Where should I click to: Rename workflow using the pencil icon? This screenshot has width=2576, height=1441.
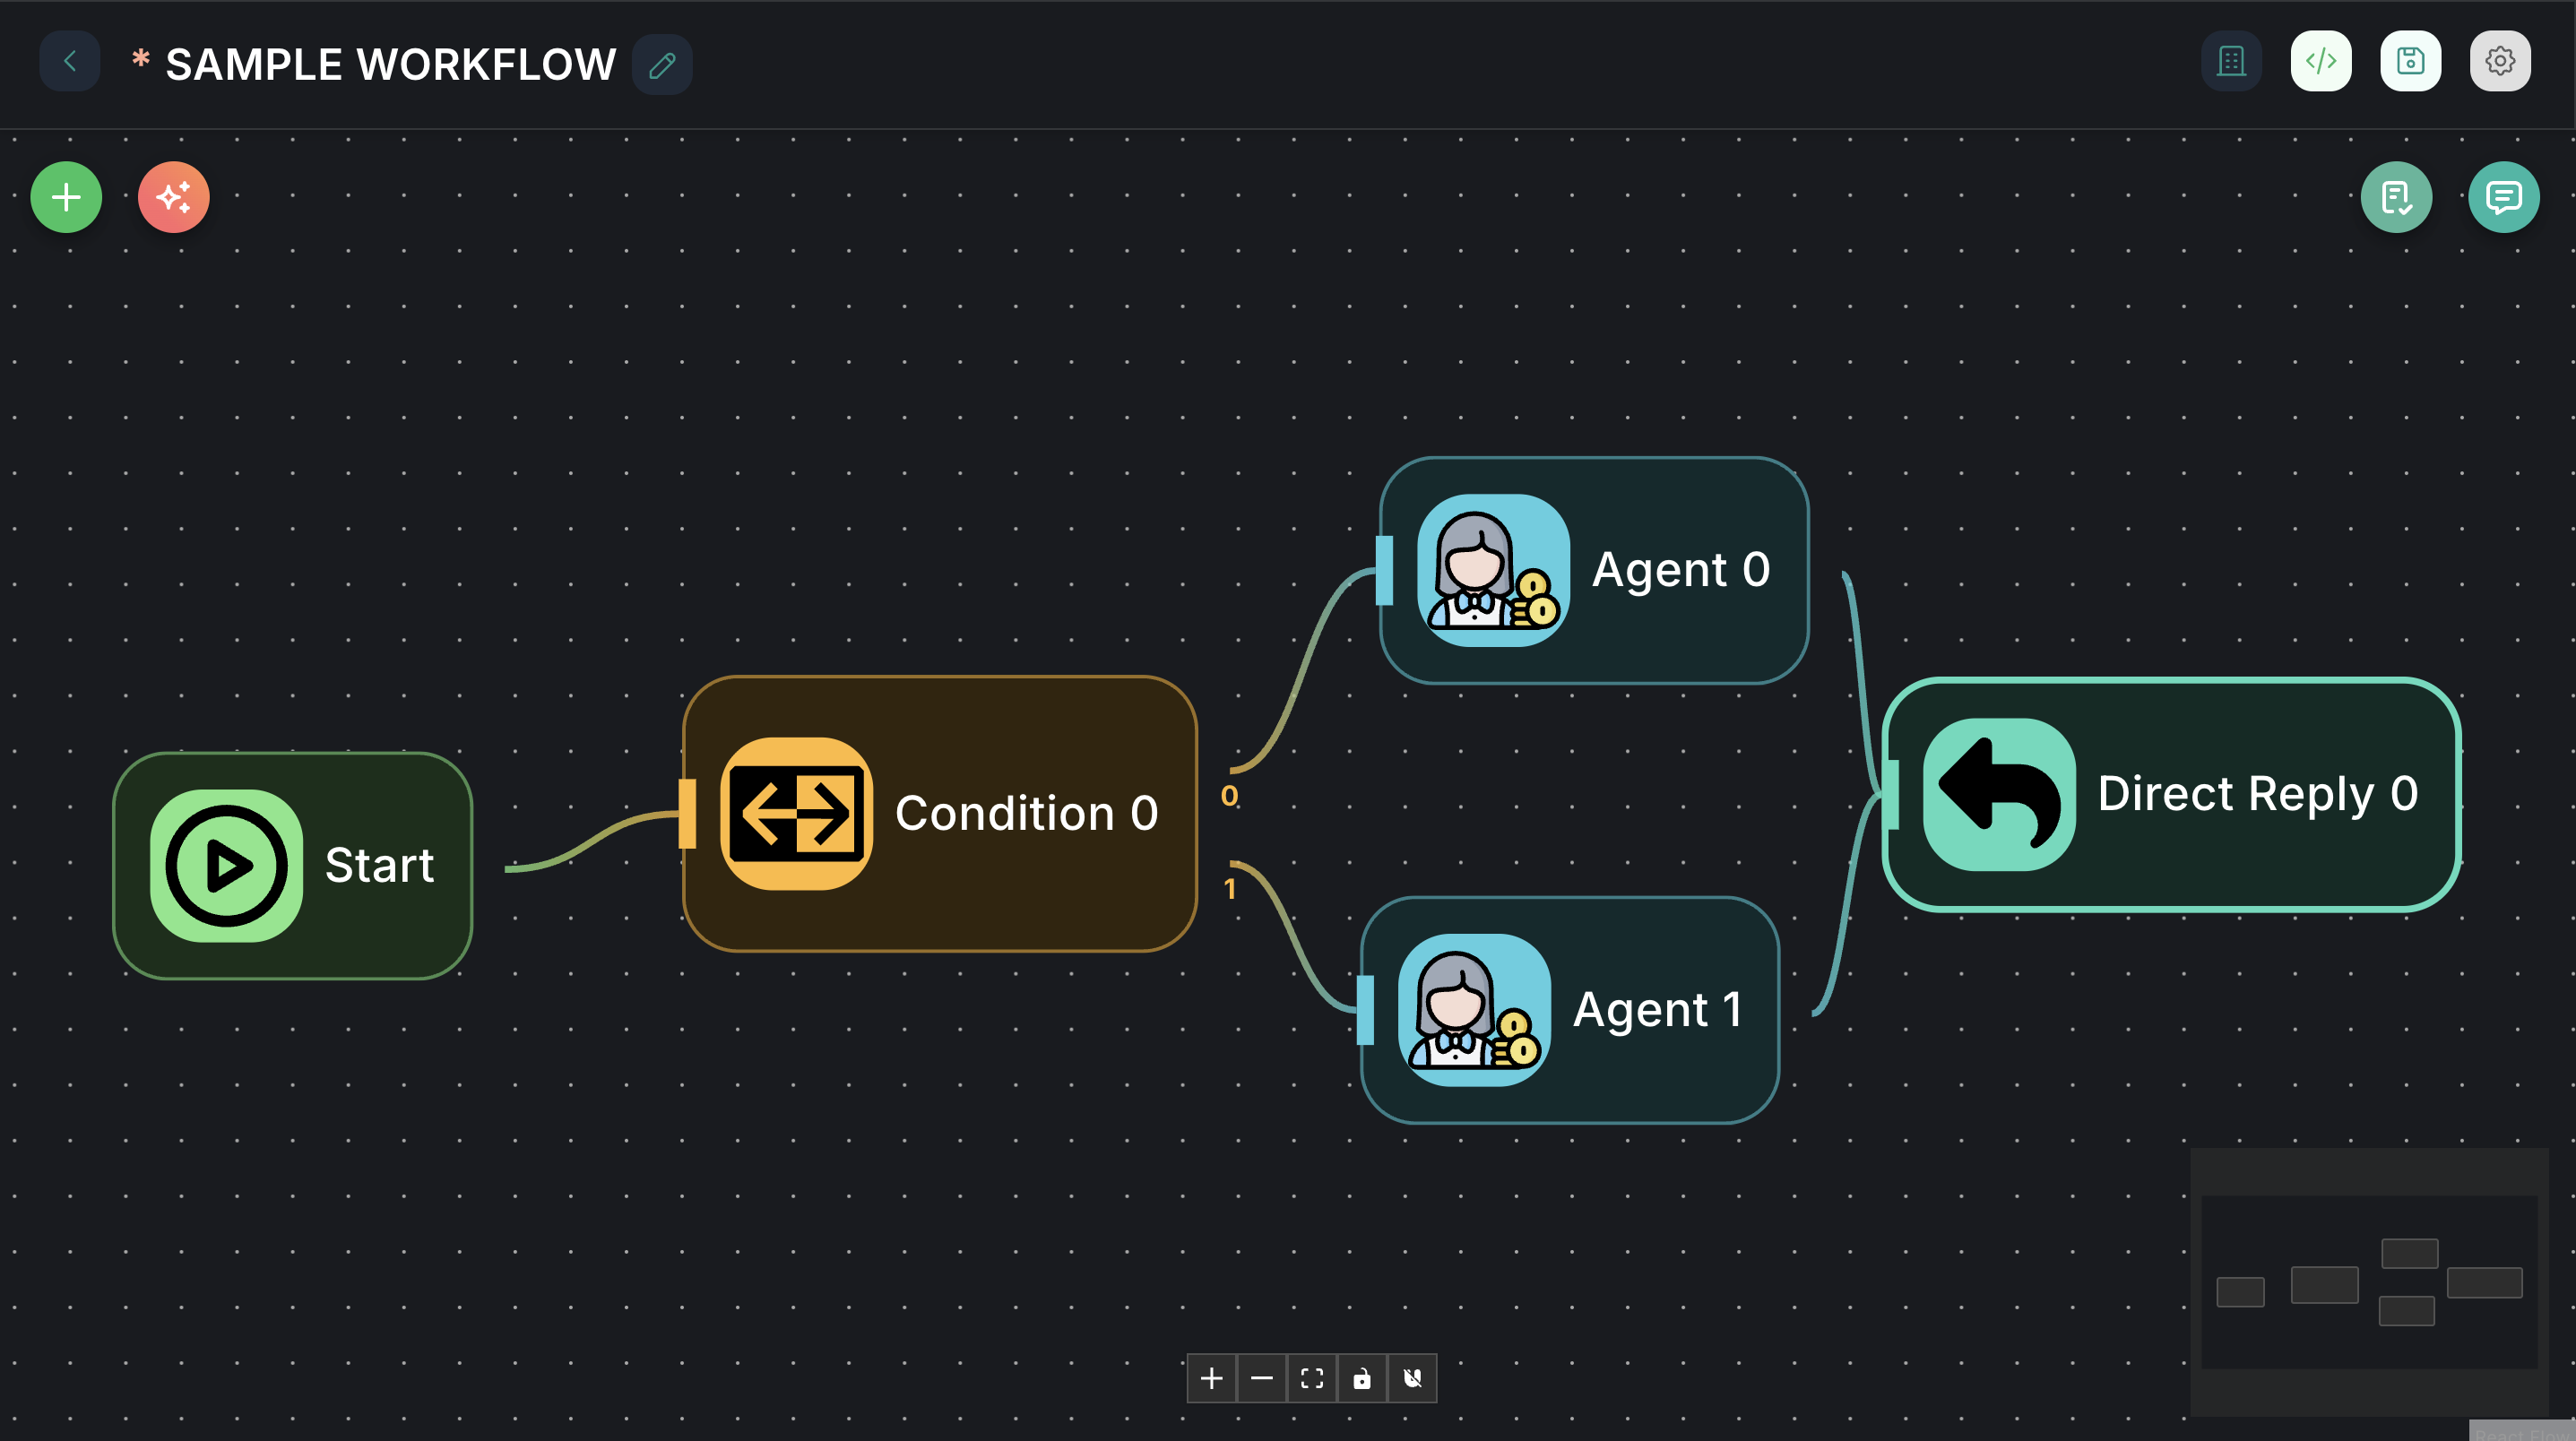point(660,65)
